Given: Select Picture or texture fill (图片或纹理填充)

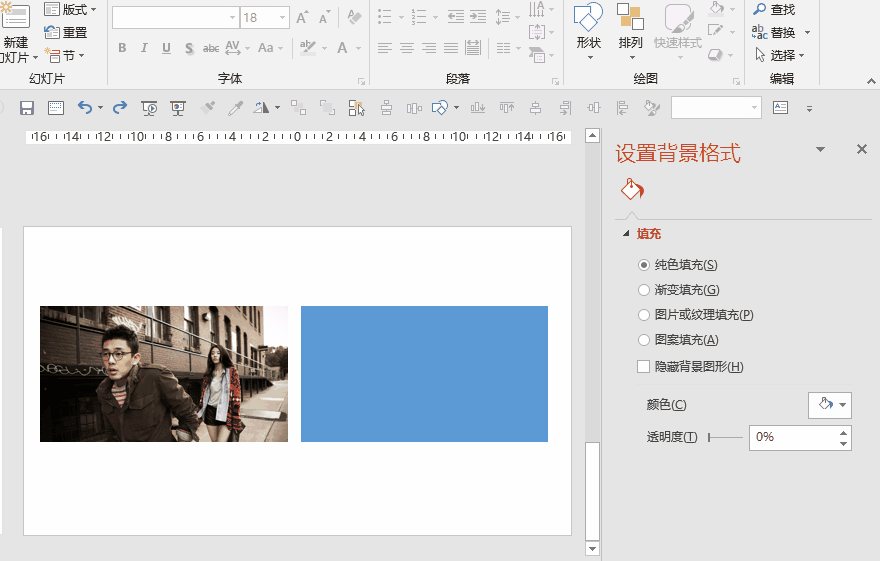Looking at the screenshot, I should pos(644,315).
